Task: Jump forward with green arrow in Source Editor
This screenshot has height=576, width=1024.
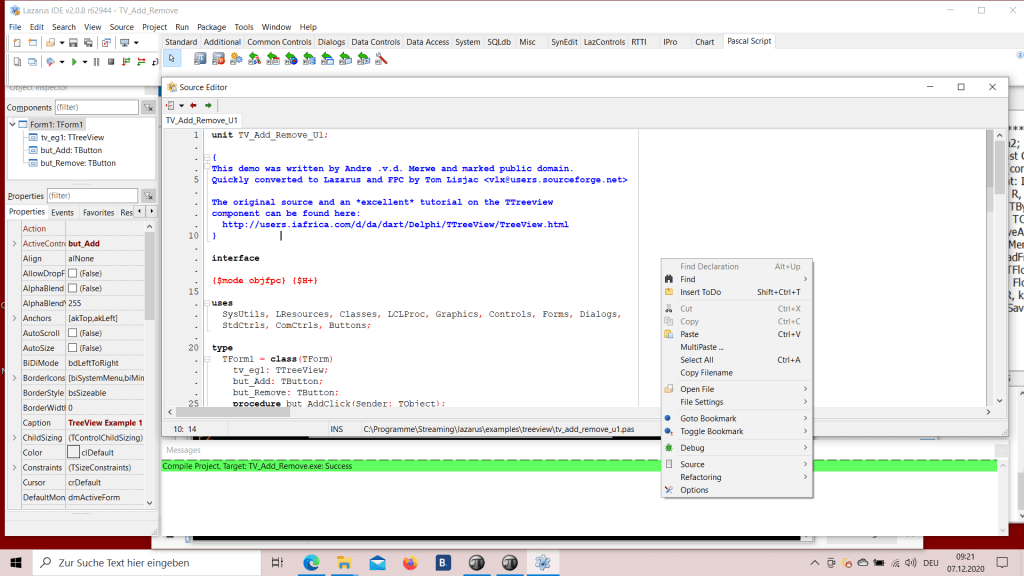Action: click(208, 105)
